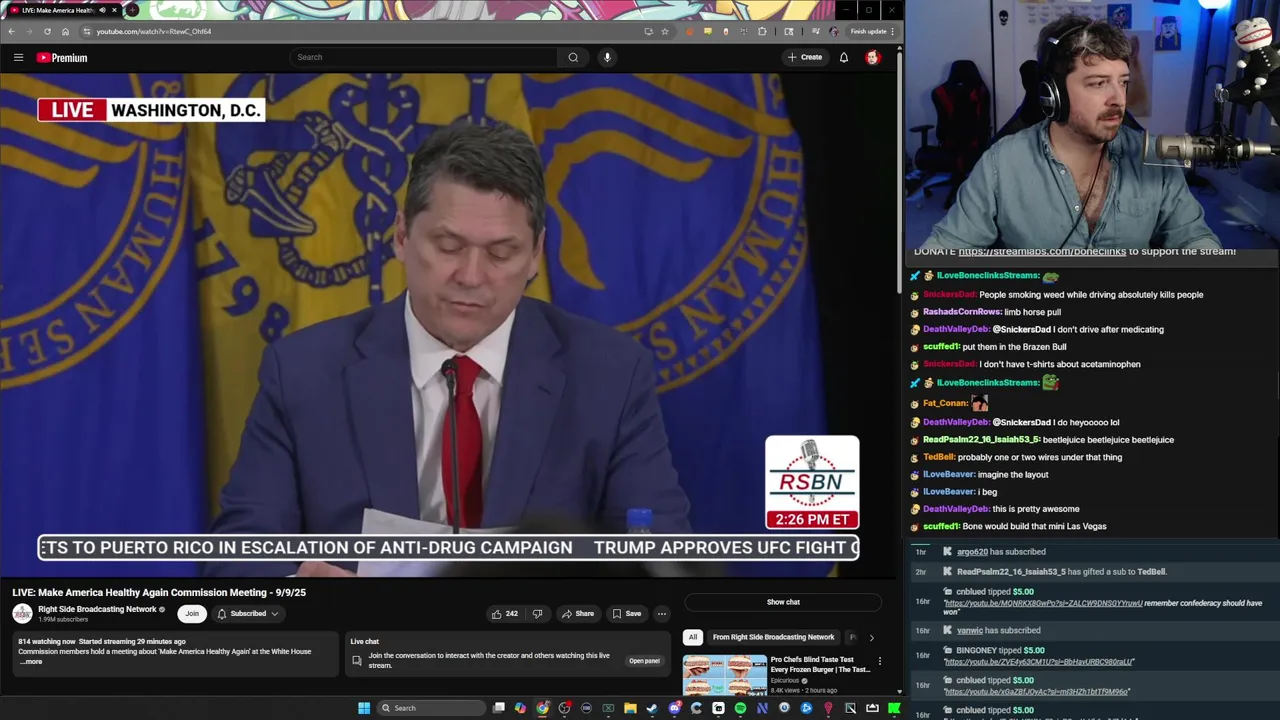The image size is (1280, 720).
Task: Open options for Pro Chefs Blind Taste video
Action: click(x=879, y=661)
